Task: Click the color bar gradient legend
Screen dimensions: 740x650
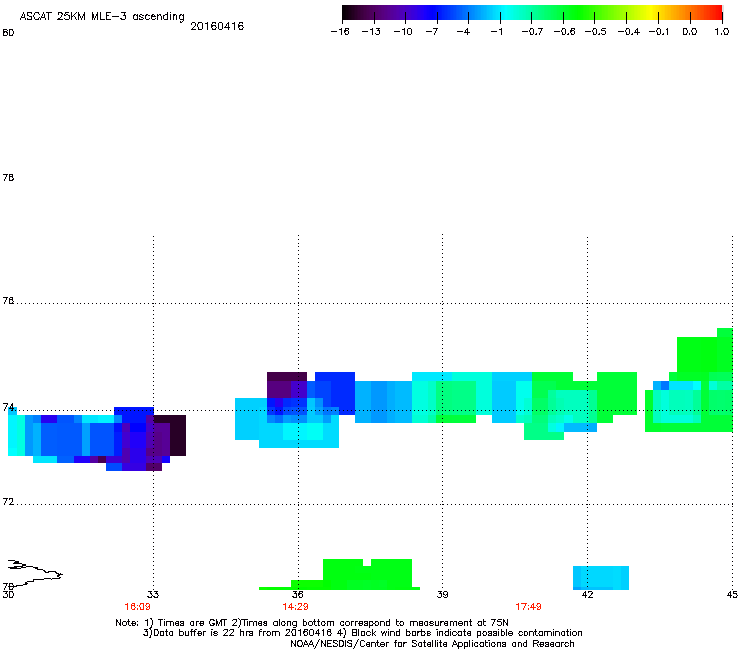Action: [532, 13]
